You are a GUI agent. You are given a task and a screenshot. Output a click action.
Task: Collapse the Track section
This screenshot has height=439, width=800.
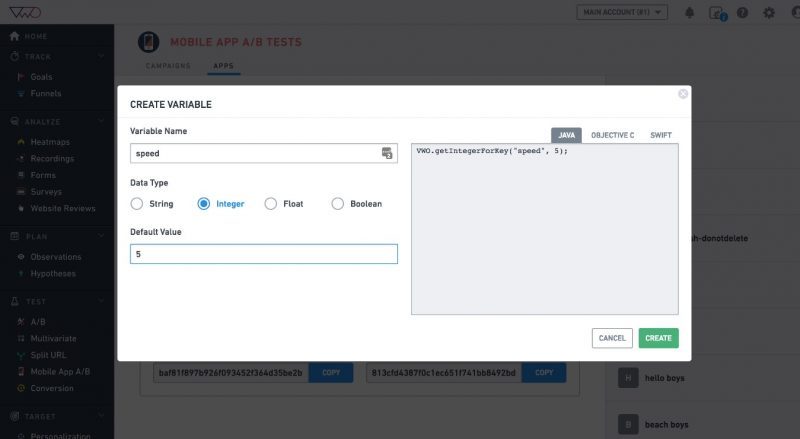coord(101,56)
